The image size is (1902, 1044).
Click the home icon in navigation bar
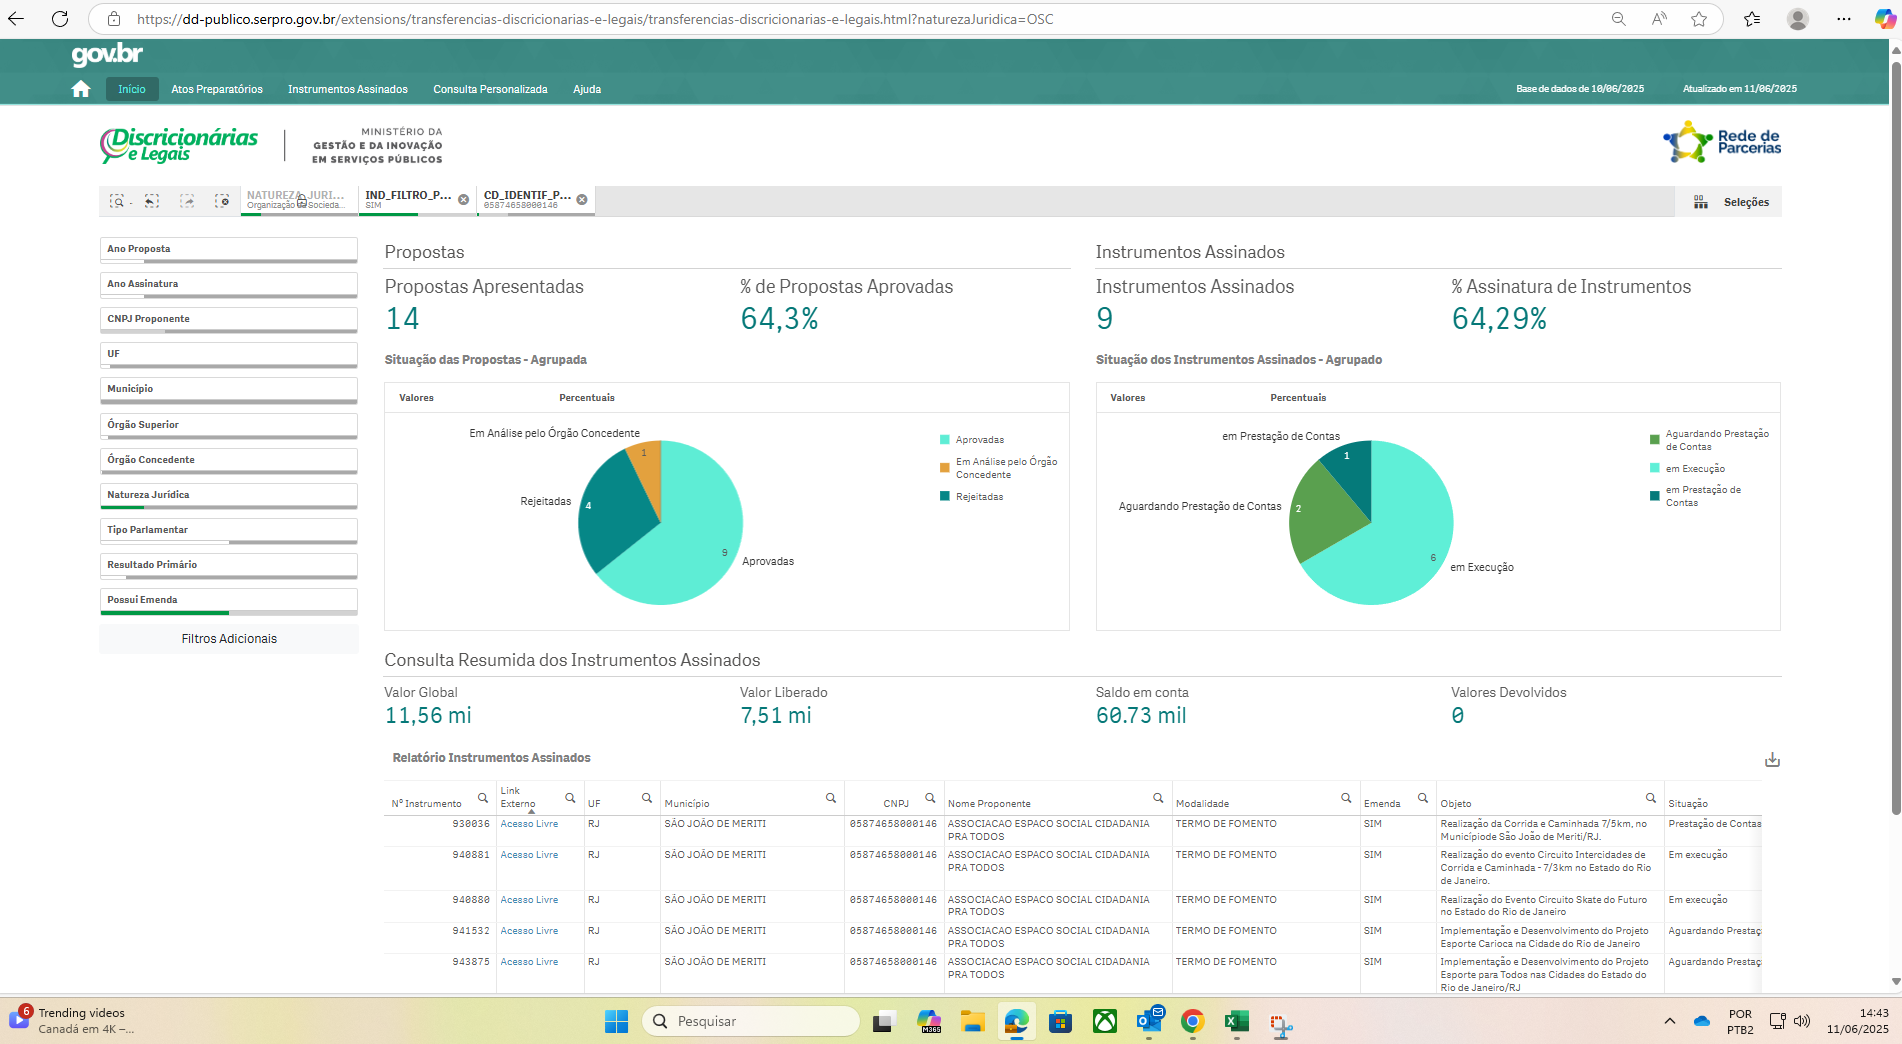pos(81,89)
